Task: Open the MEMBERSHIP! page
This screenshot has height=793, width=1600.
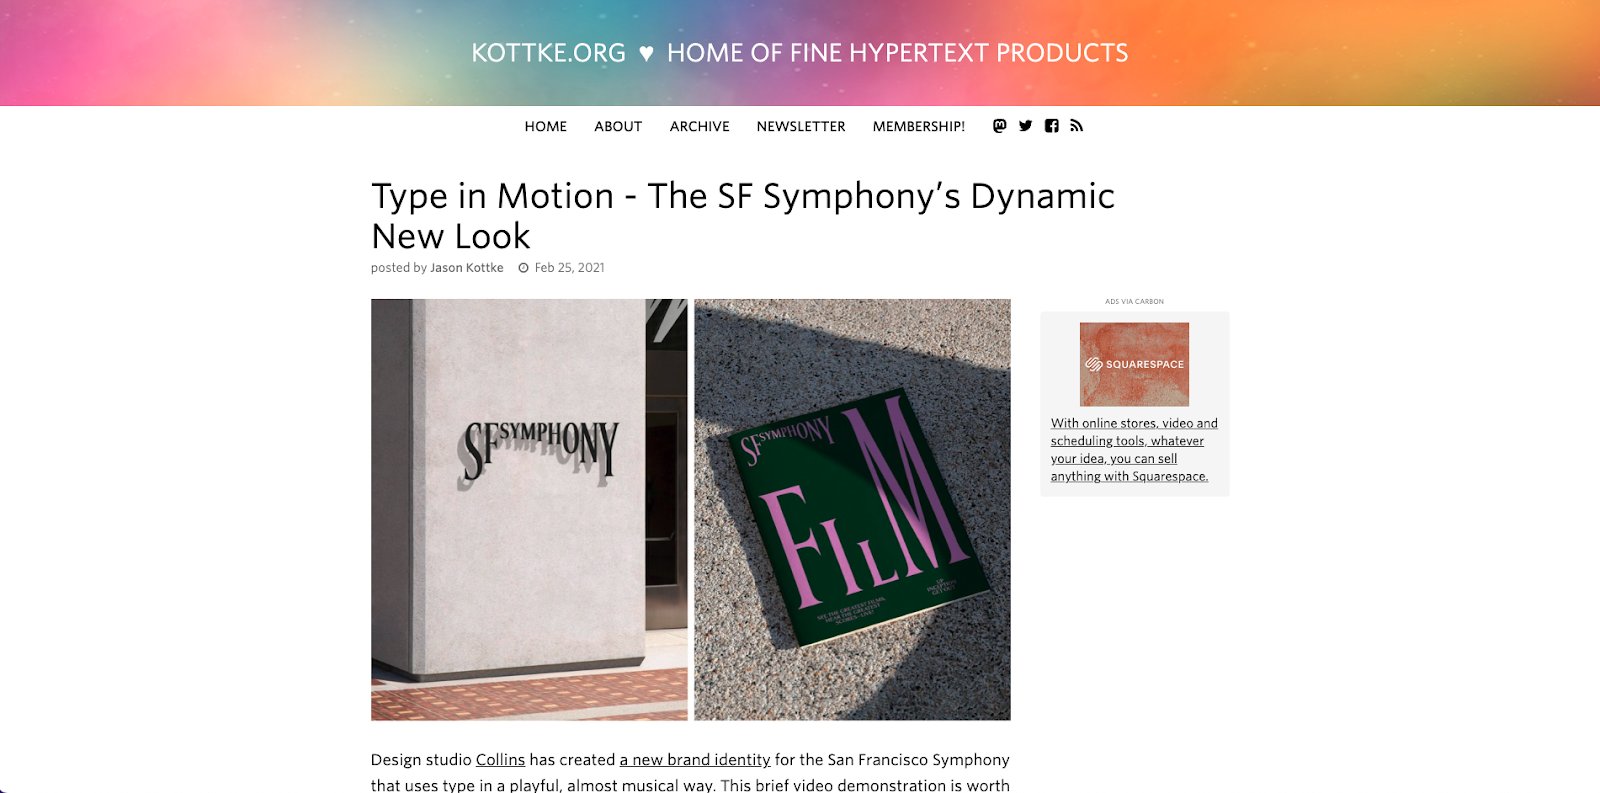Action: click(x=919, y=126)
